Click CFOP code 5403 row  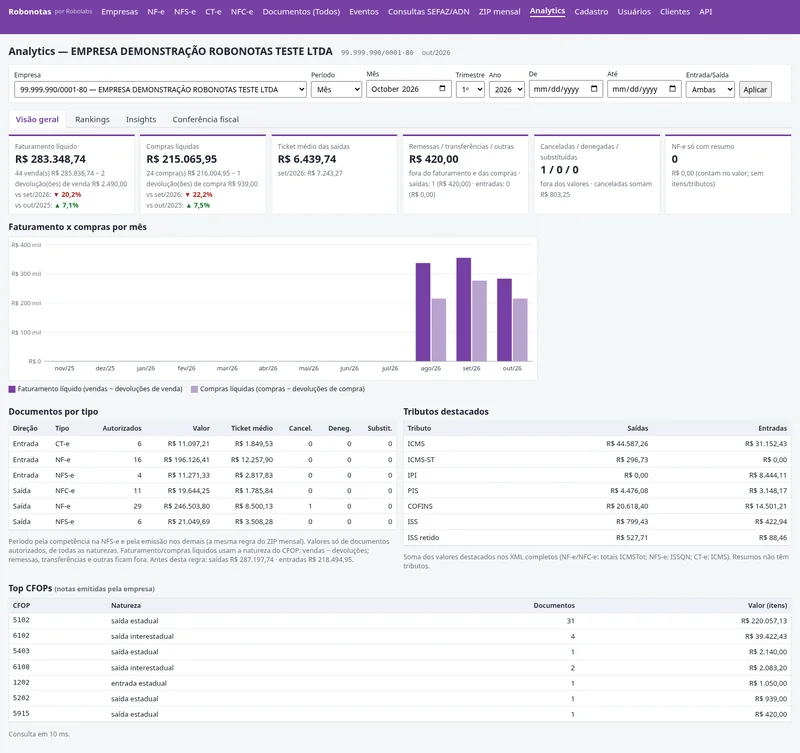(399, 651)
